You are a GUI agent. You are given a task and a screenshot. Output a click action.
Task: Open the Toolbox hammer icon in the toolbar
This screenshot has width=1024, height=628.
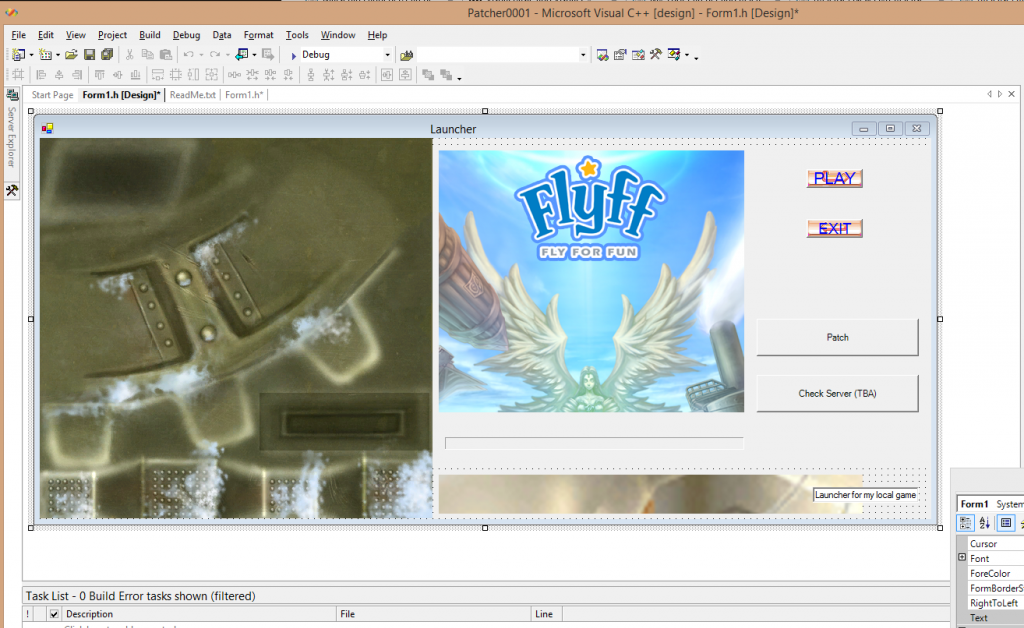pos(656,55)
